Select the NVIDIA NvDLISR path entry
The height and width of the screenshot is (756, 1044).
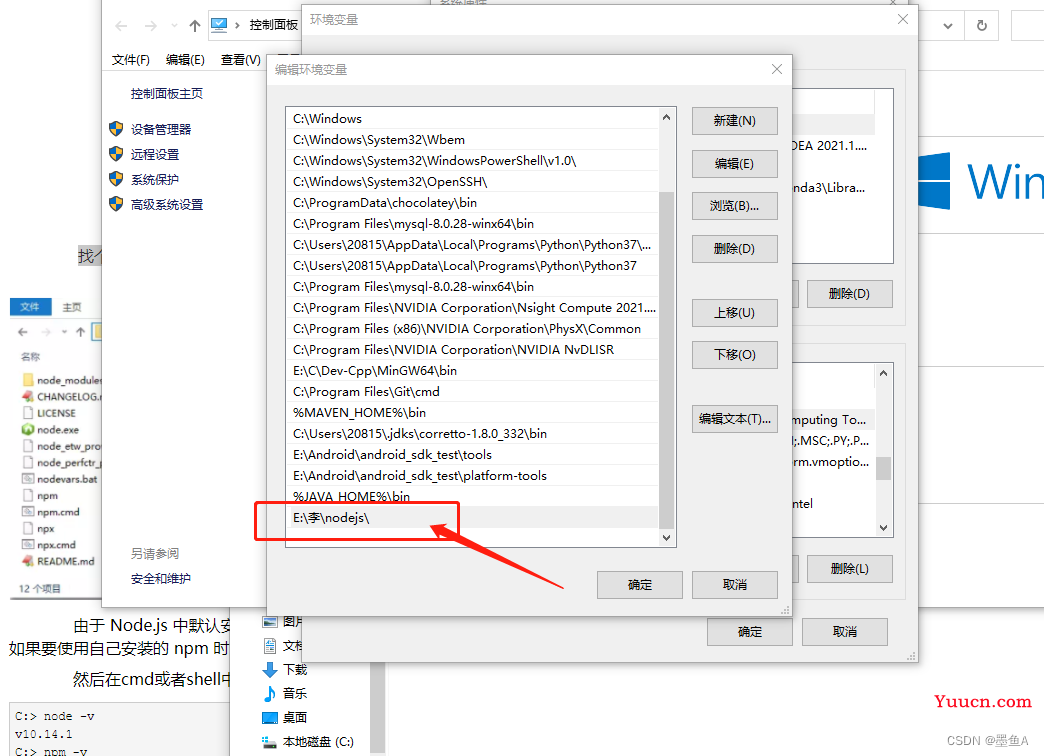coord(472,350)
